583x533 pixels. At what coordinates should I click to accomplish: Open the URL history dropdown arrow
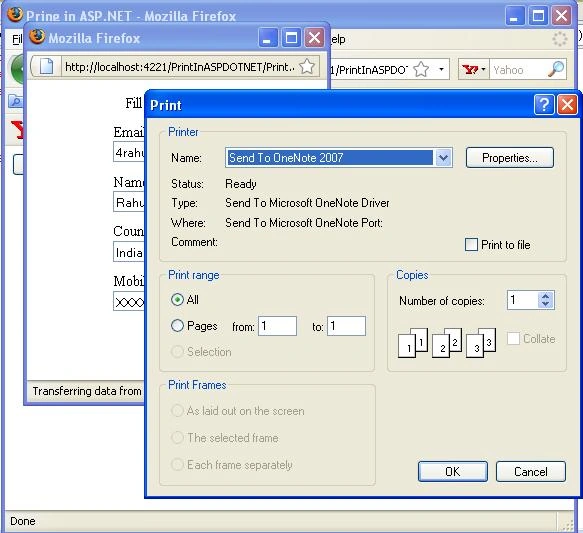[x=441, y=69]
